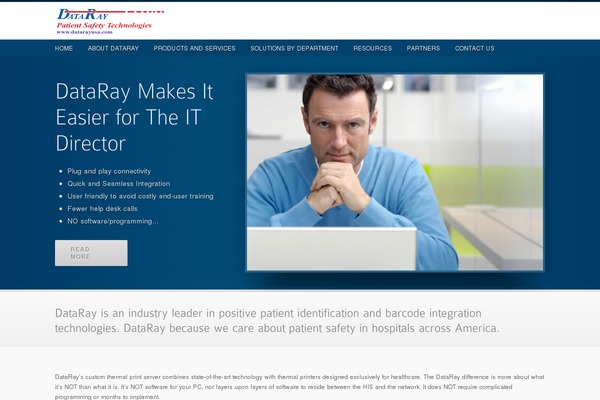The image size is (600, 400).
Task: Click the tagline about positive patient identification
Action: [277, 321]
